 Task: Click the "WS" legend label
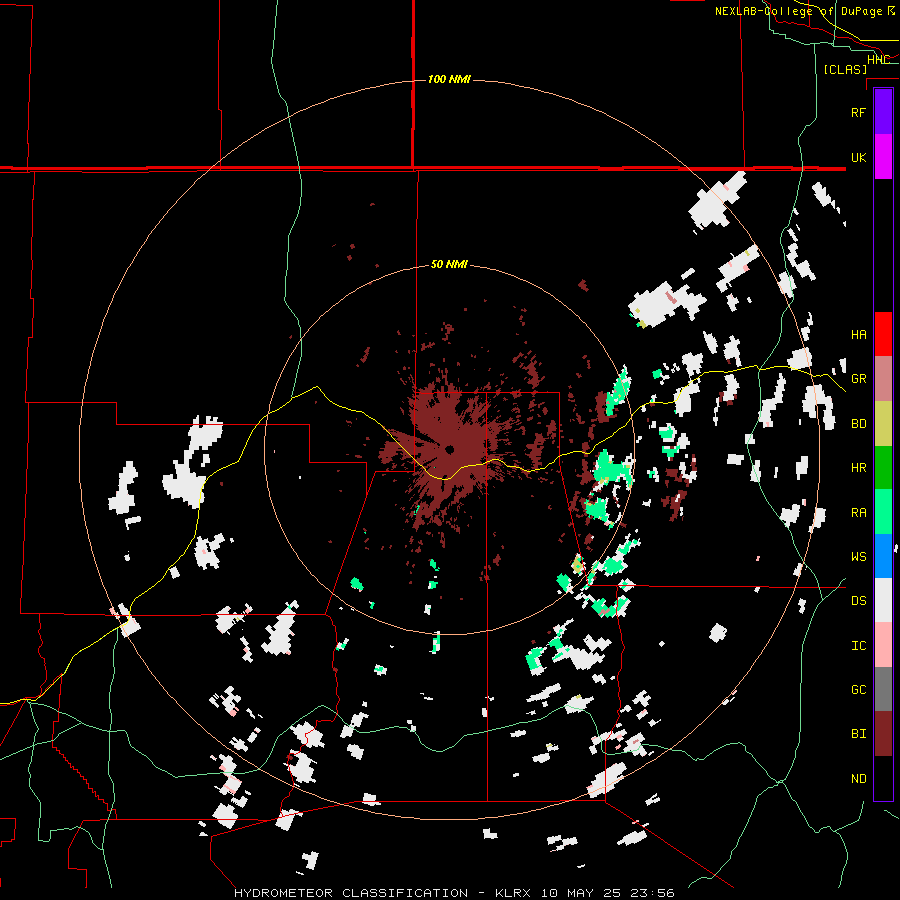[x=858, y=557]
